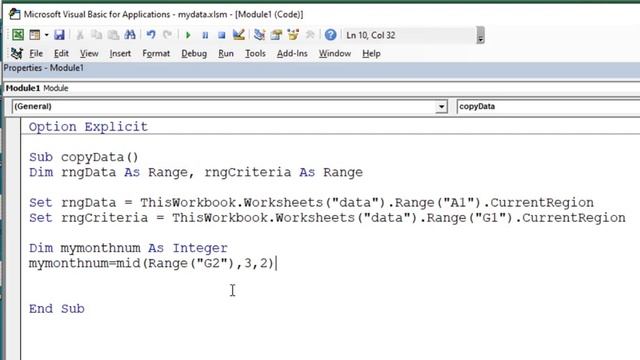This screenshot has height=360, width=640.
Task: Click the Copy toolbar icon
Action: coord(97,35)
